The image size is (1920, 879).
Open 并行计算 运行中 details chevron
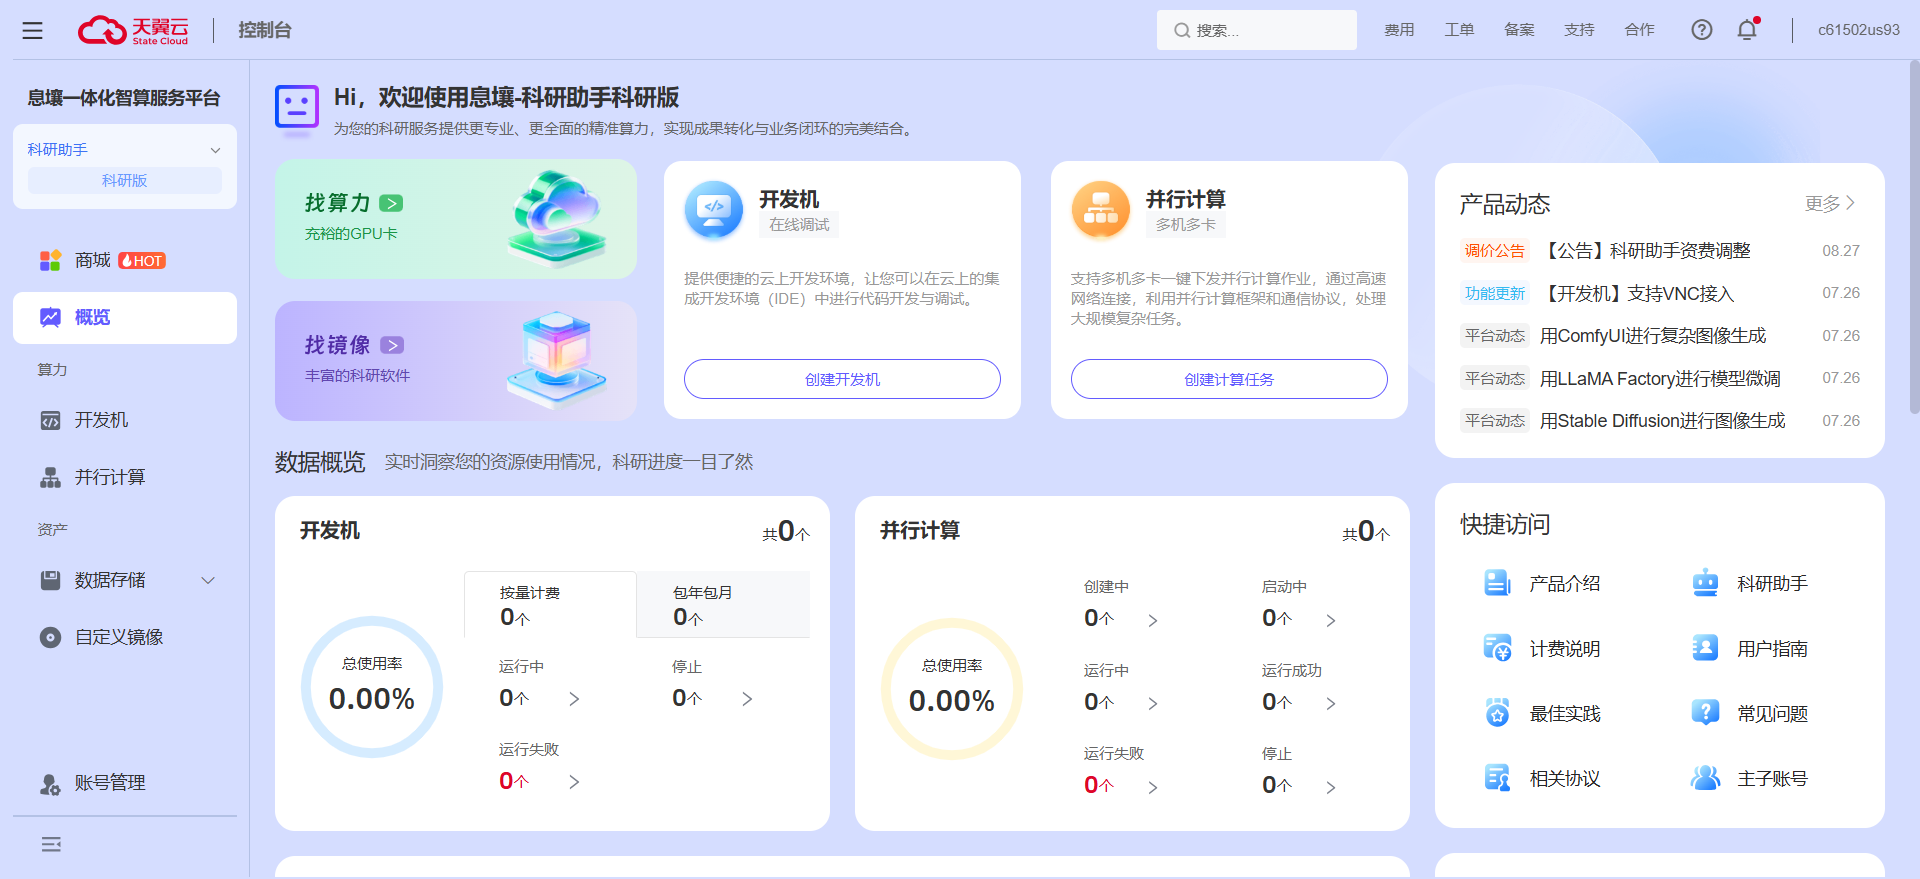click(1153, 704)
